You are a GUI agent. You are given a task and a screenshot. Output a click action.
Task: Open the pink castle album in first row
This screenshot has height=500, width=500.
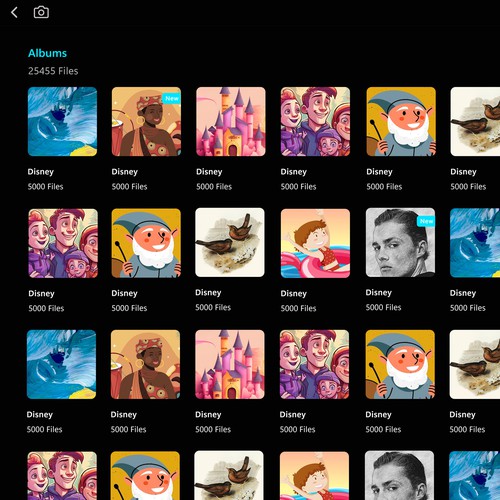coord(231,122)
